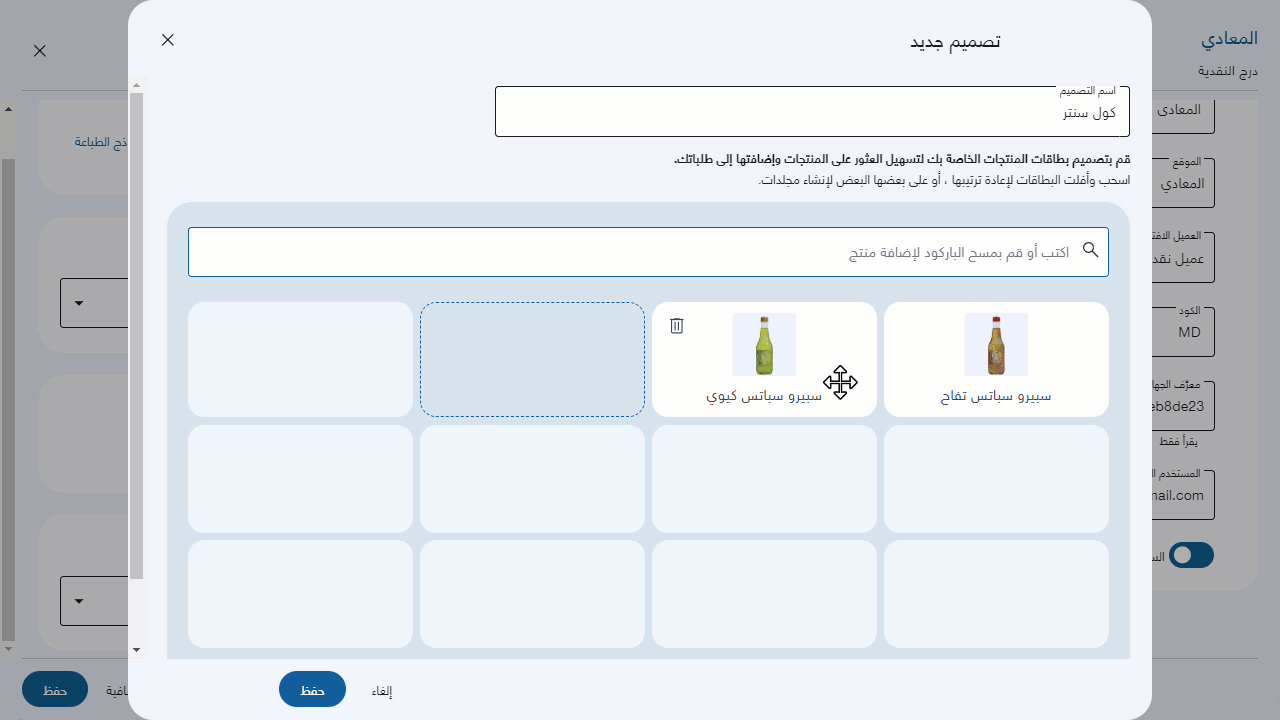Click the background field ending in mail.com
The image size is (1280, 720).
(1183, 495)
